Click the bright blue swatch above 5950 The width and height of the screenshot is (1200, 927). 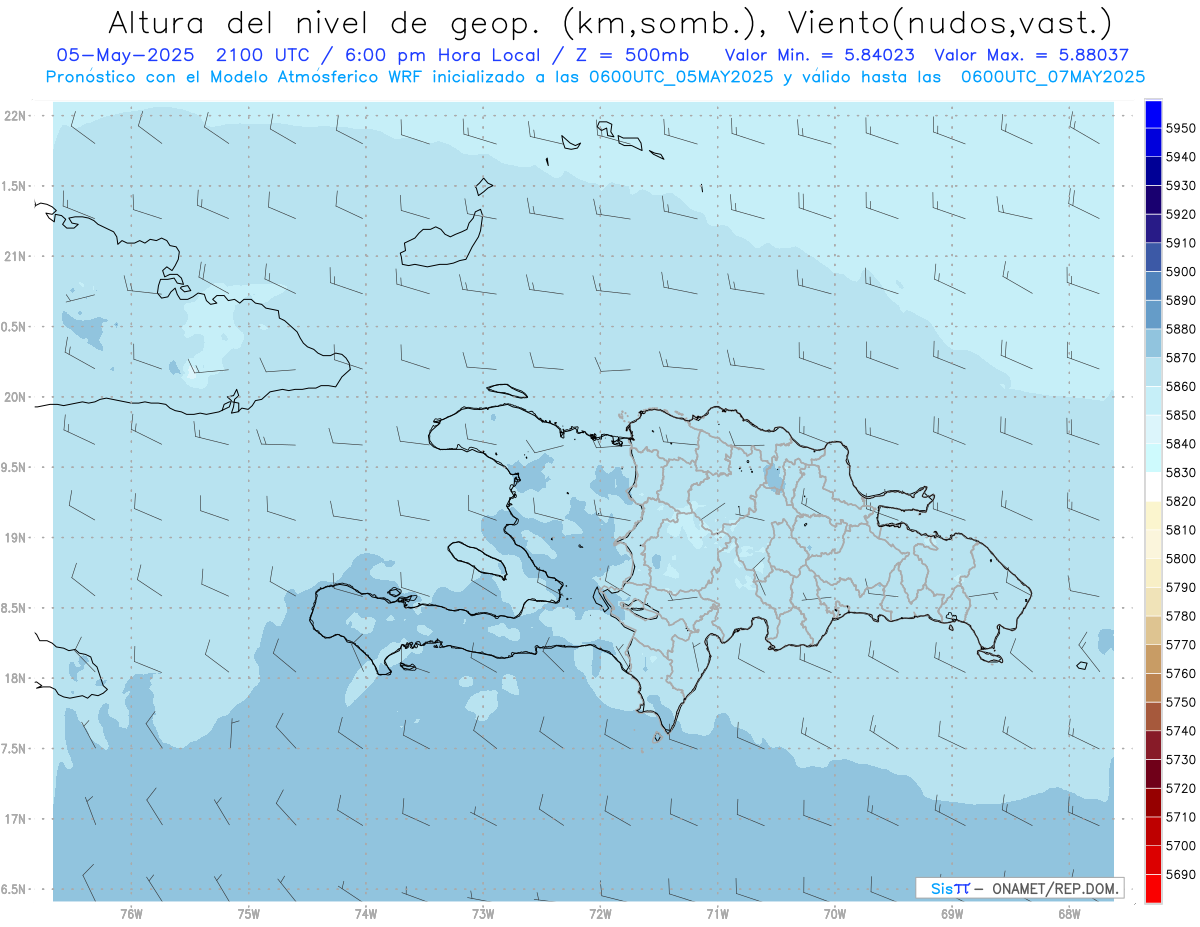(1153, 114)
